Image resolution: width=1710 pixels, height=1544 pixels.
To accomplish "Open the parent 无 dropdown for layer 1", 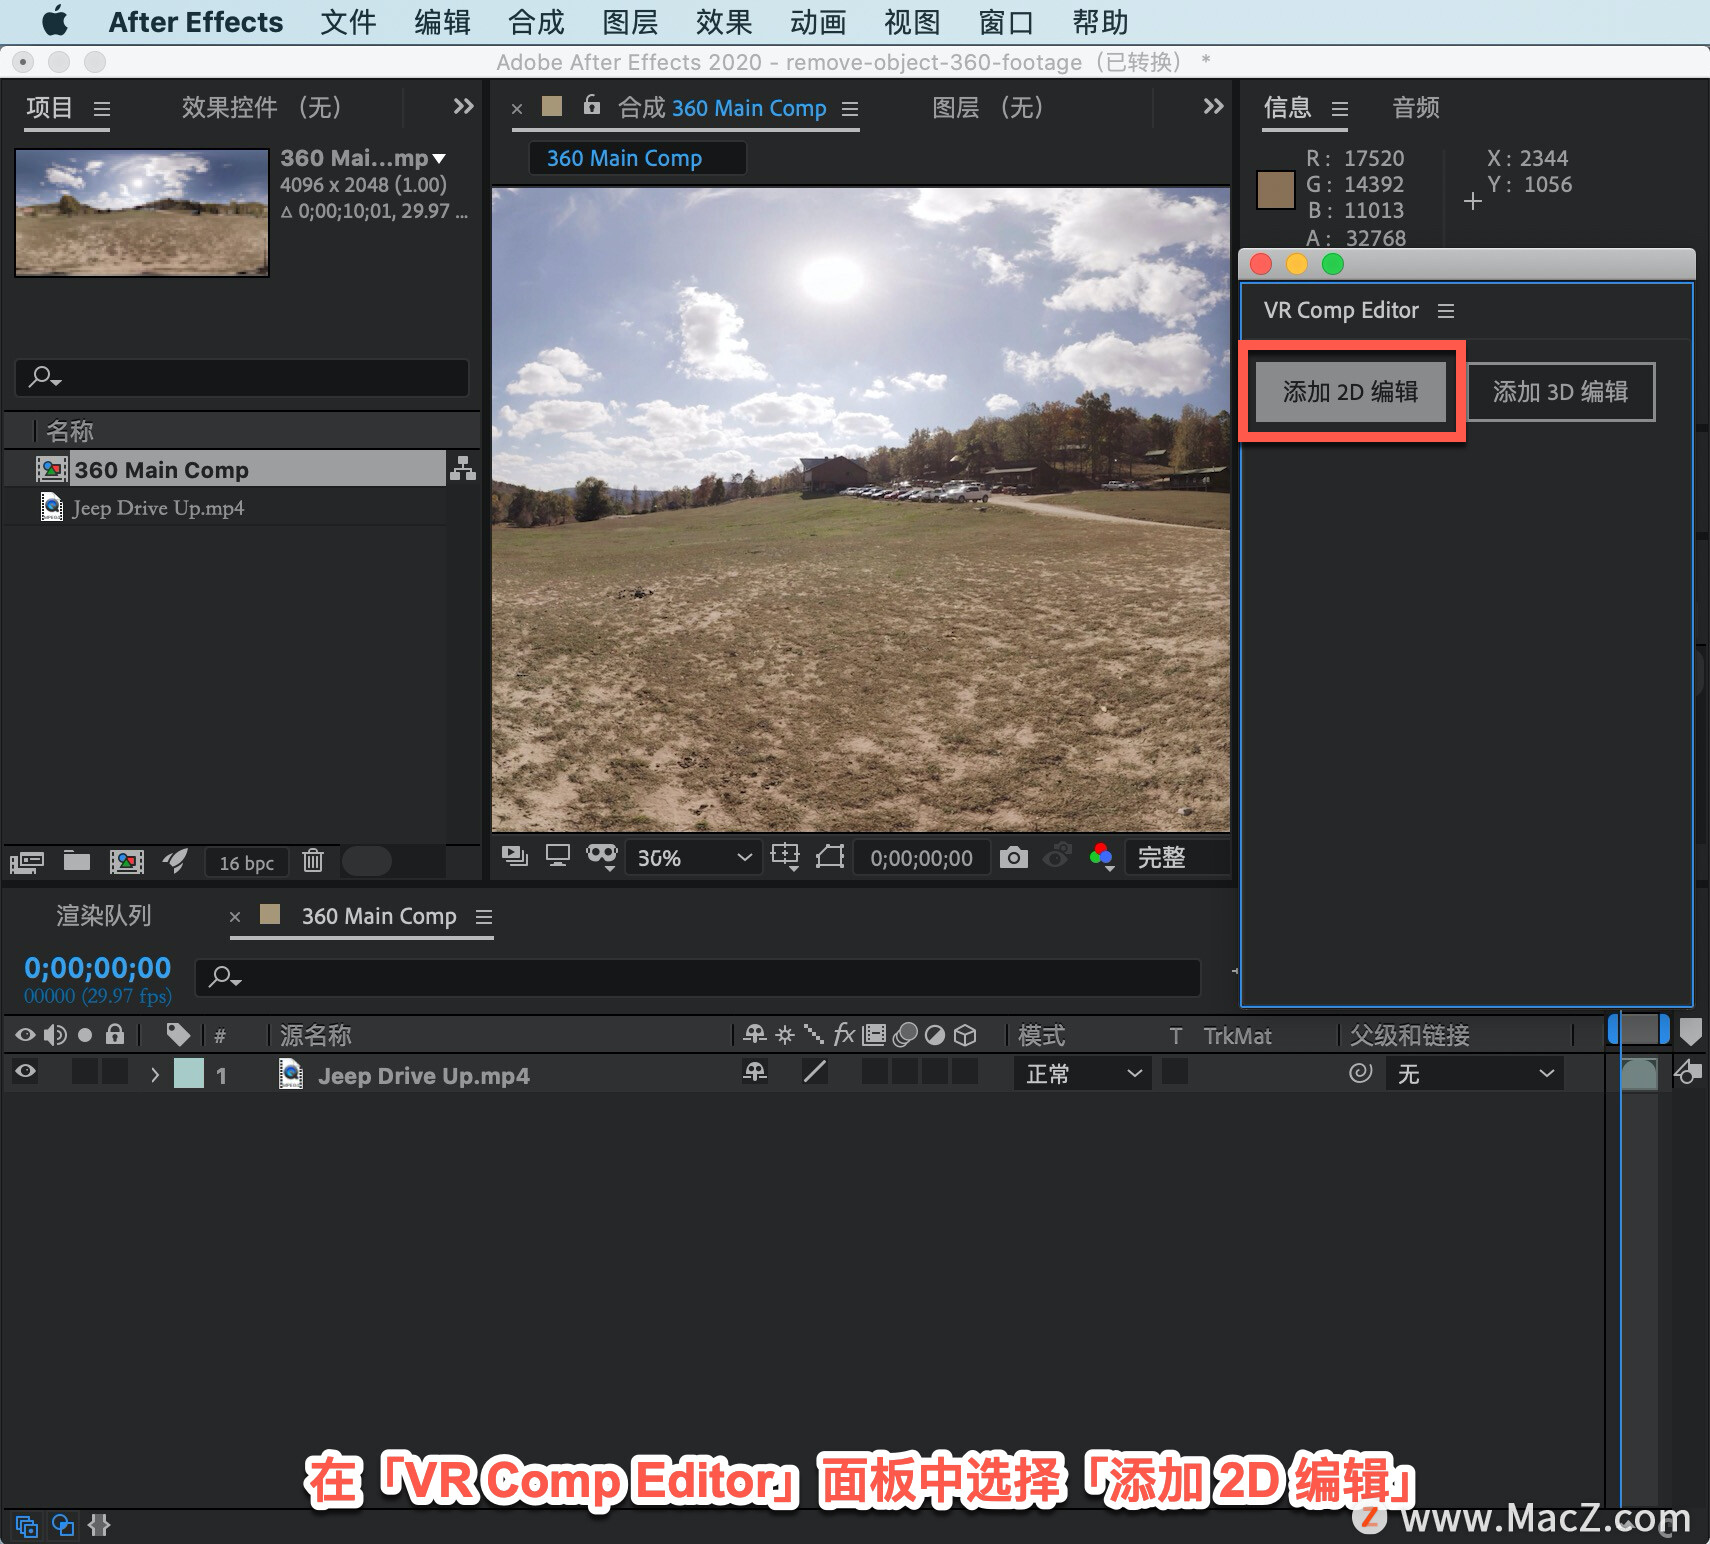I will point(1475,1073).
